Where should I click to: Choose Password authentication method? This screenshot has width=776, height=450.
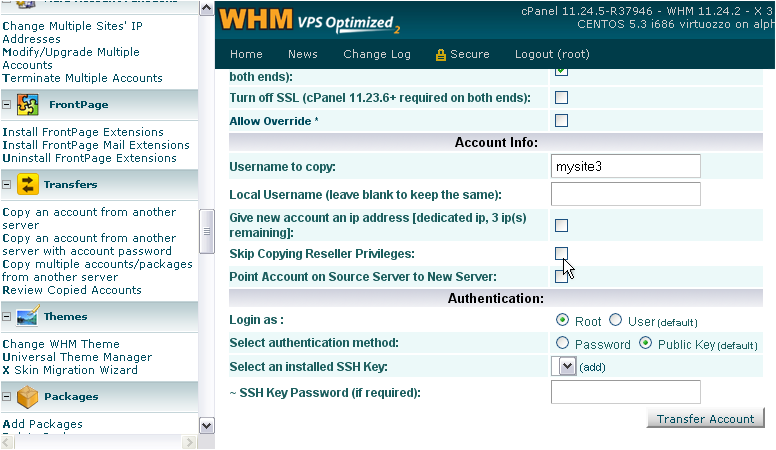pyautogui.click(x=562, y=343)
